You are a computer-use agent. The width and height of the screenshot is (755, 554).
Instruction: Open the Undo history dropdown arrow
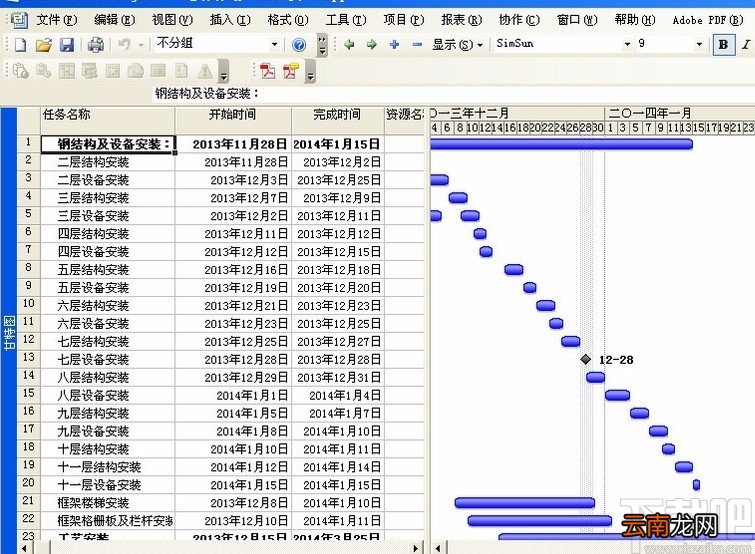point(141,45)
